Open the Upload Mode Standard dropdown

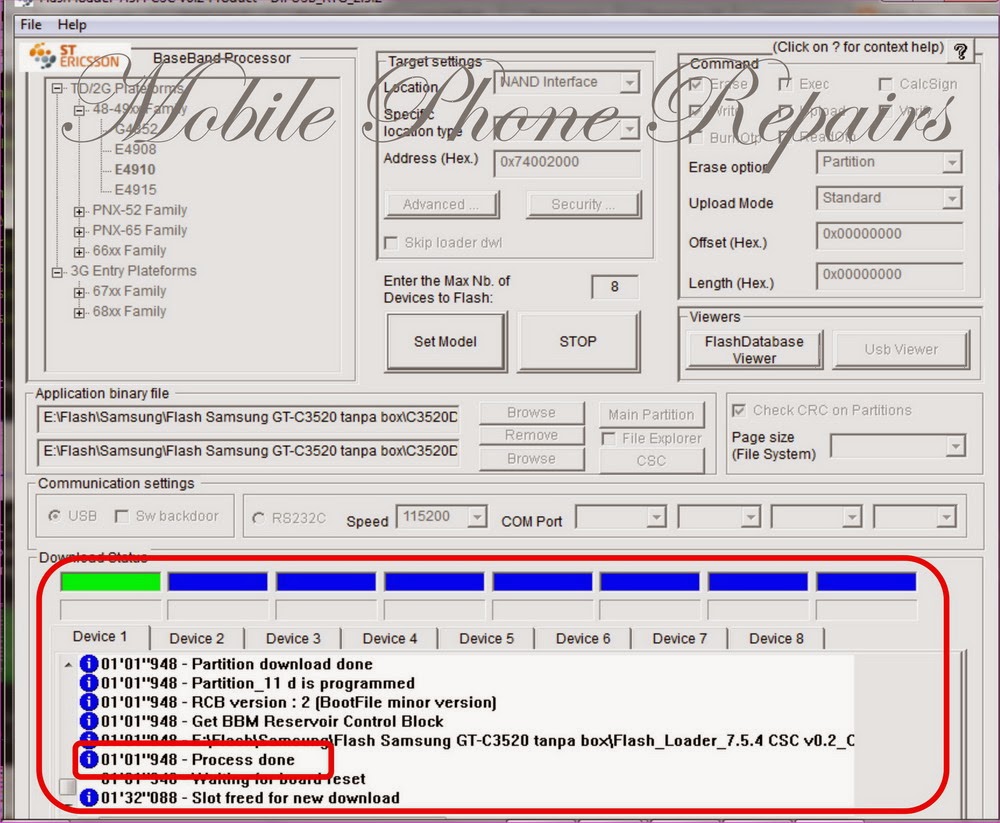952,198
